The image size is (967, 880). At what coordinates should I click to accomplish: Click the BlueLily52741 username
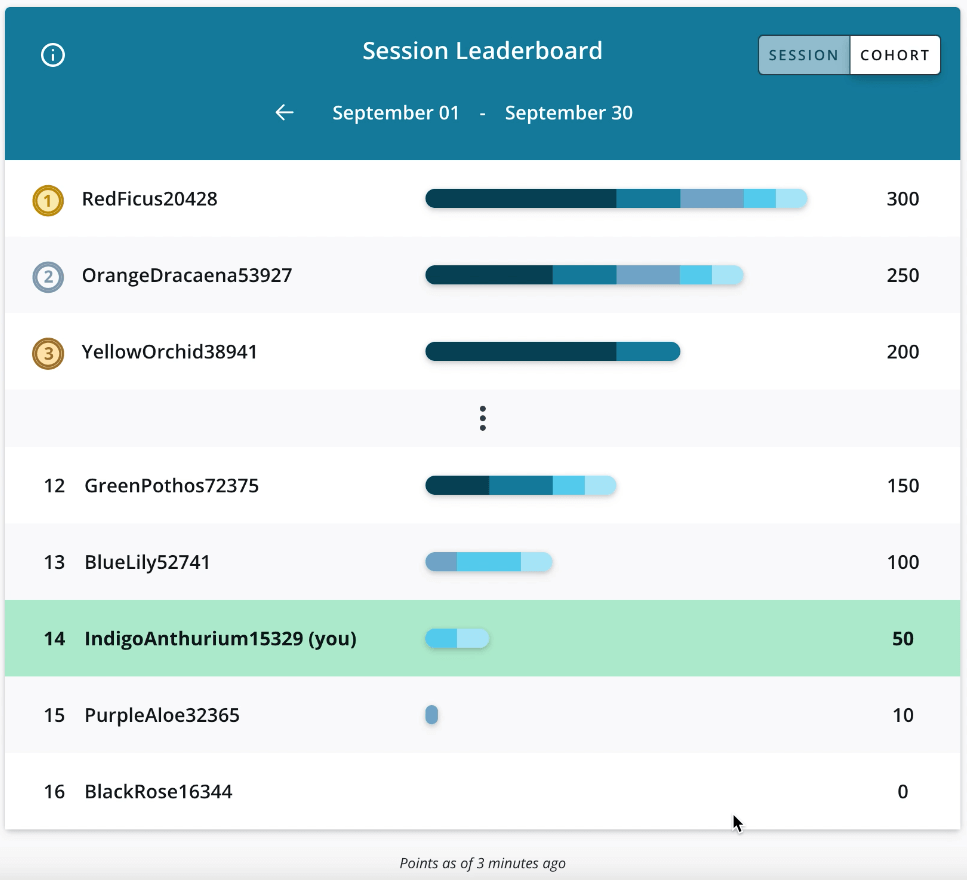pyautogui.click(x=147, y=562)
